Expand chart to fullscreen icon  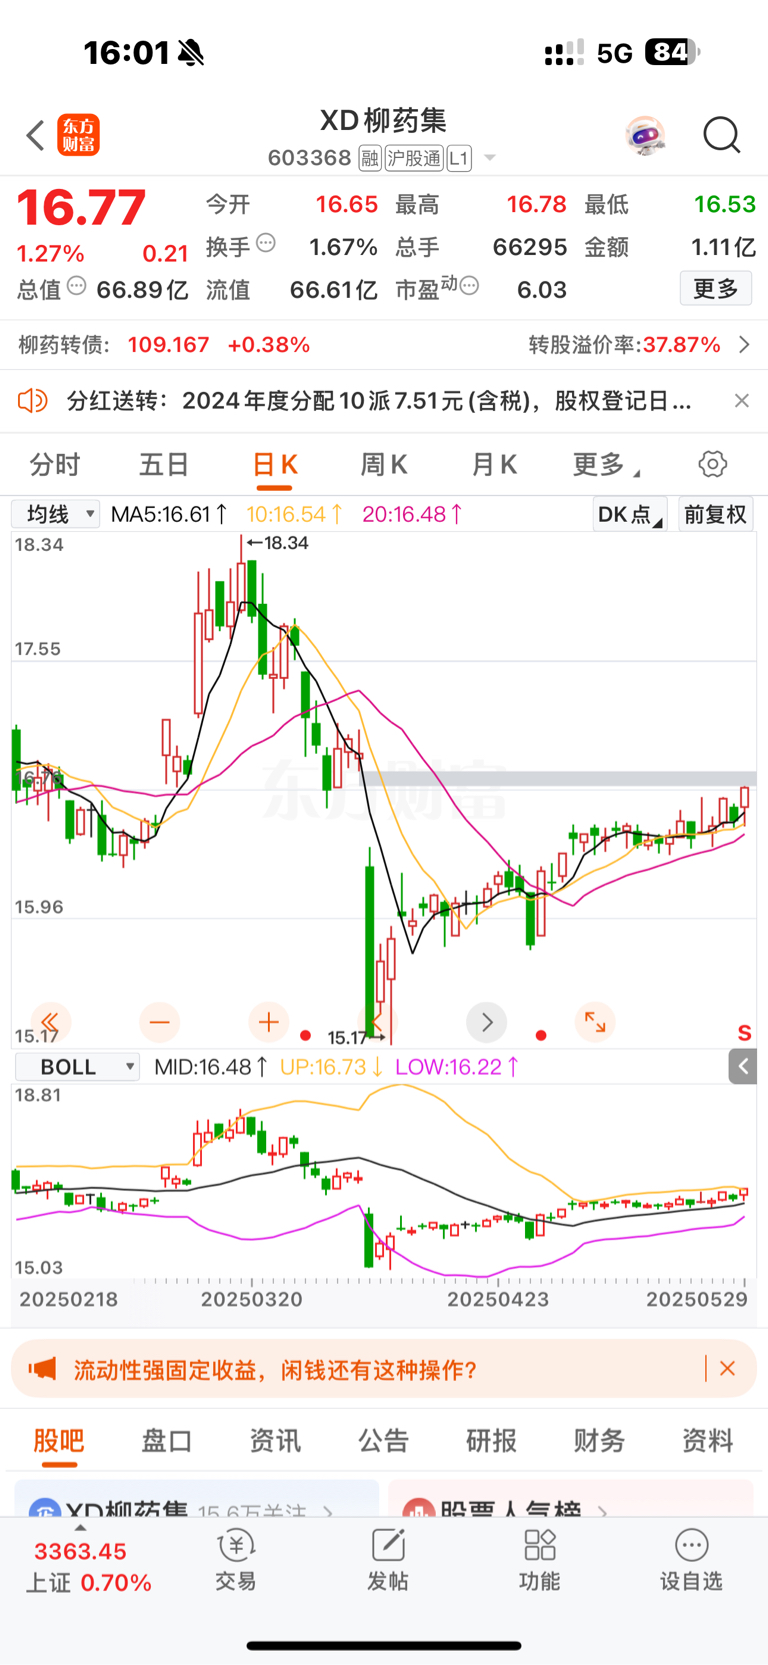[595, 1022]
